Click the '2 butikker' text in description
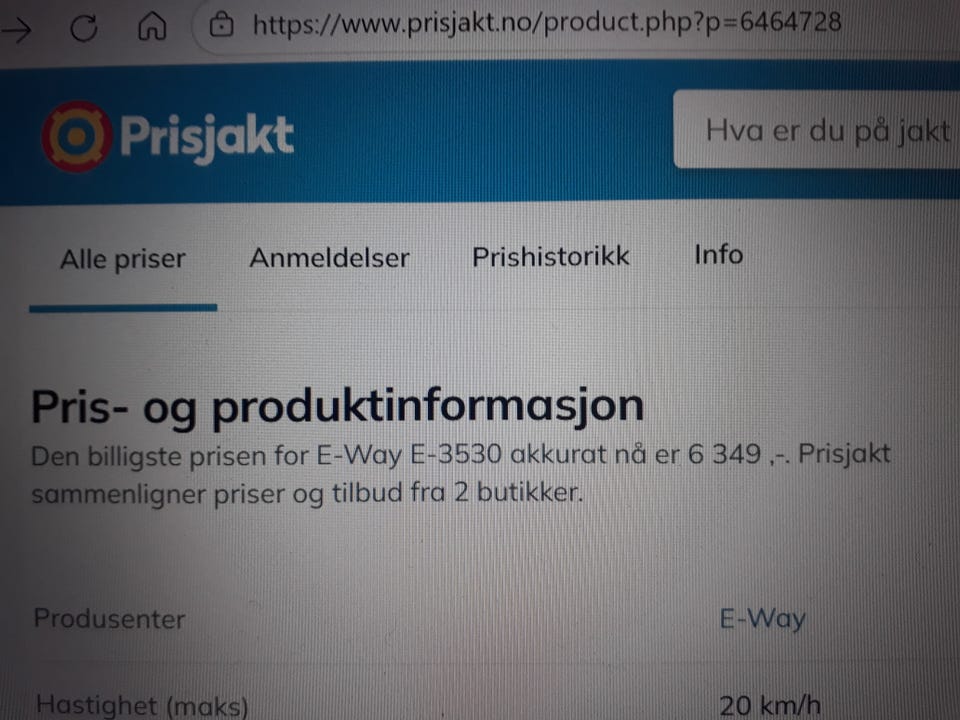Screen dimensions: 960x720 (518, 492)
